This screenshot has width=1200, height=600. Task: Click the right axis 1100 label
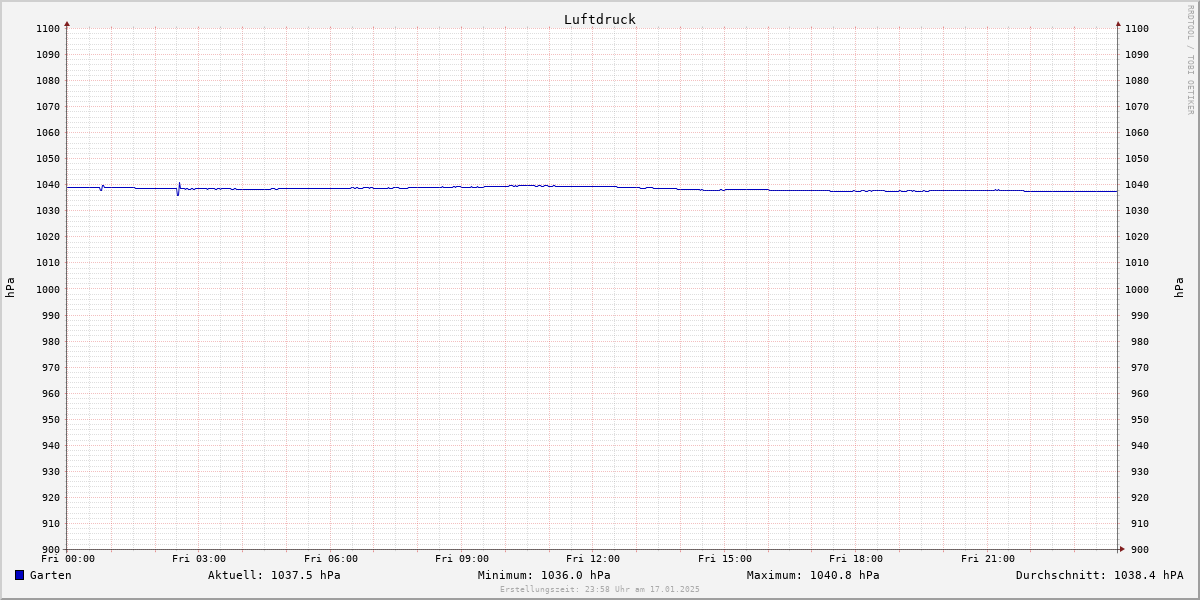click(x=1137, y=29)
